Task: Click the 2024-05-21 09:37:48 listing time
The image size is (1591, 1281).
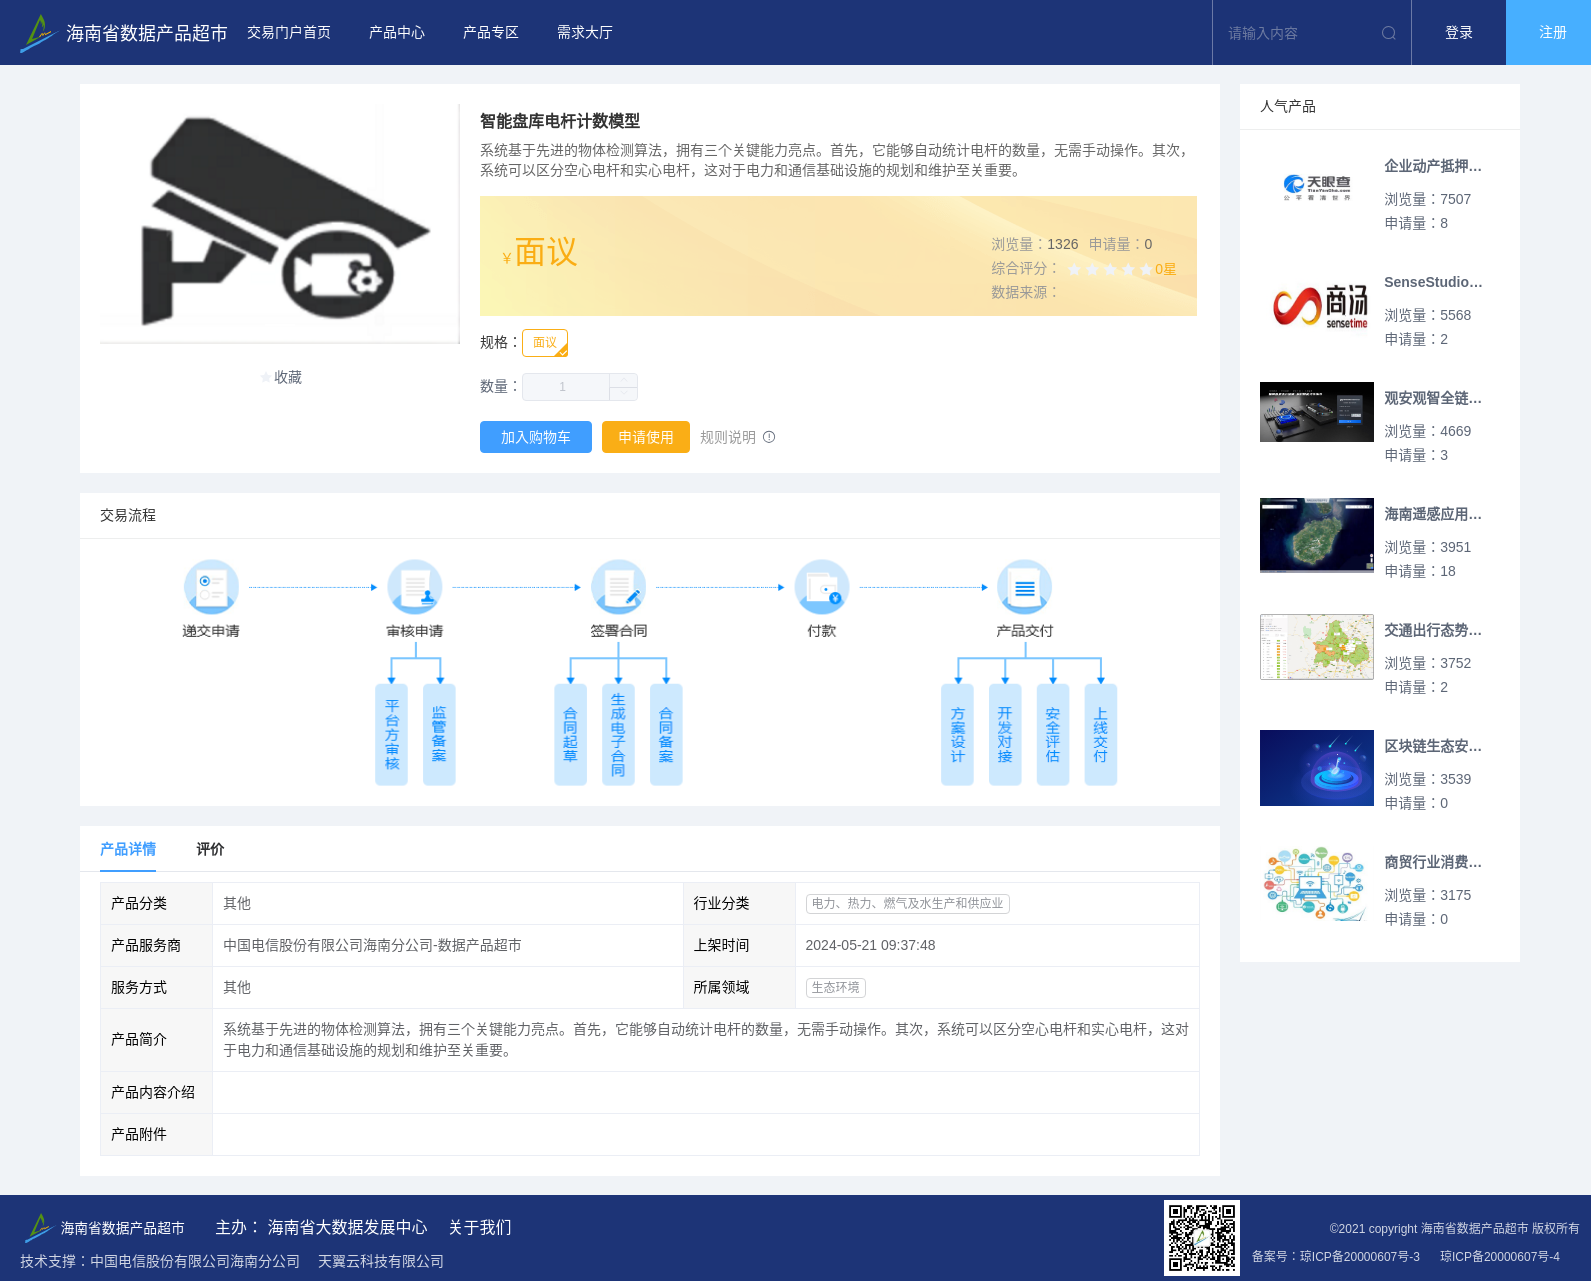Action: (x=870, y=945)
